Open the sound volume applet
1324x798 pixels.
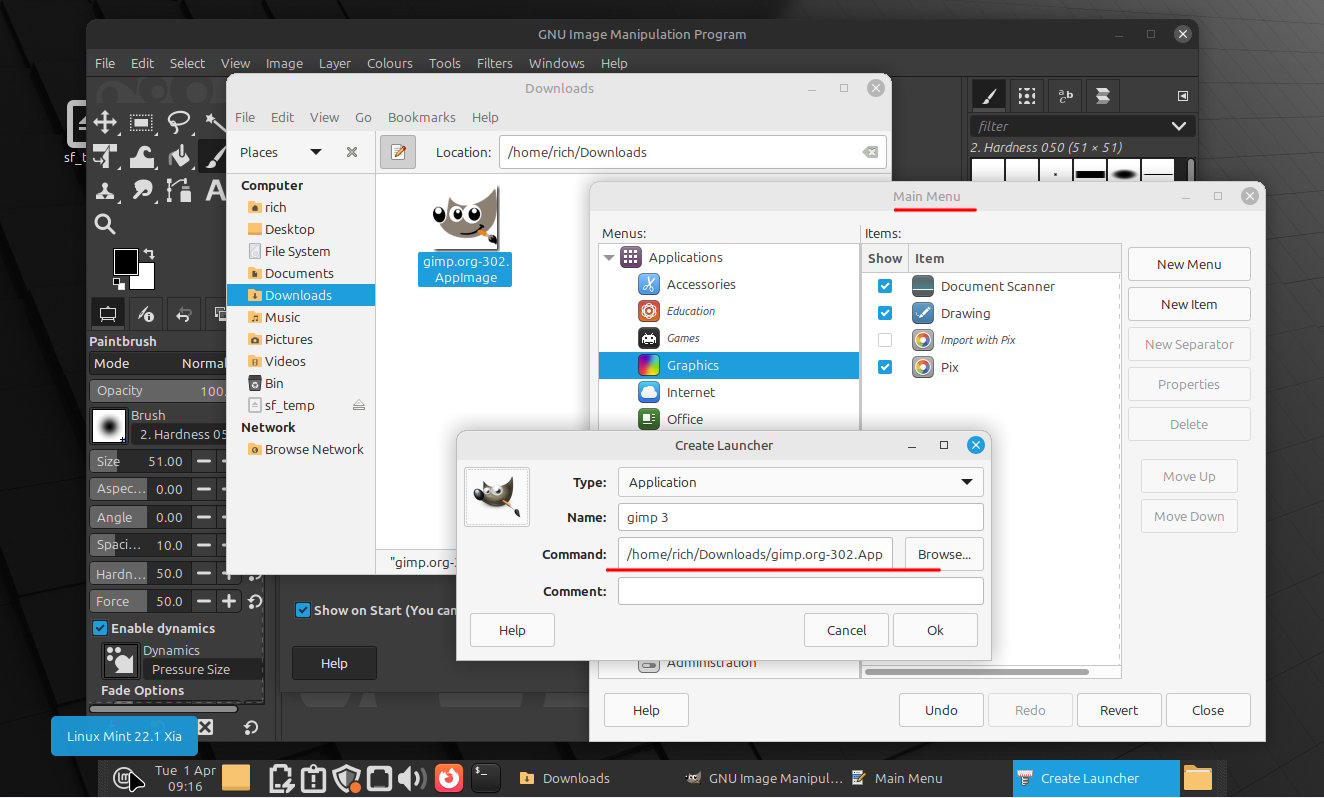[410, 778]
